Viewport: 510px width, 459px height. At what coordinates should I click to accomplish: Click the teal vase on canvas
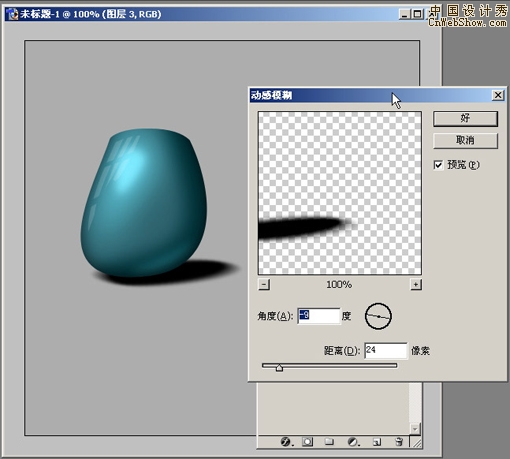pos(143,203)
